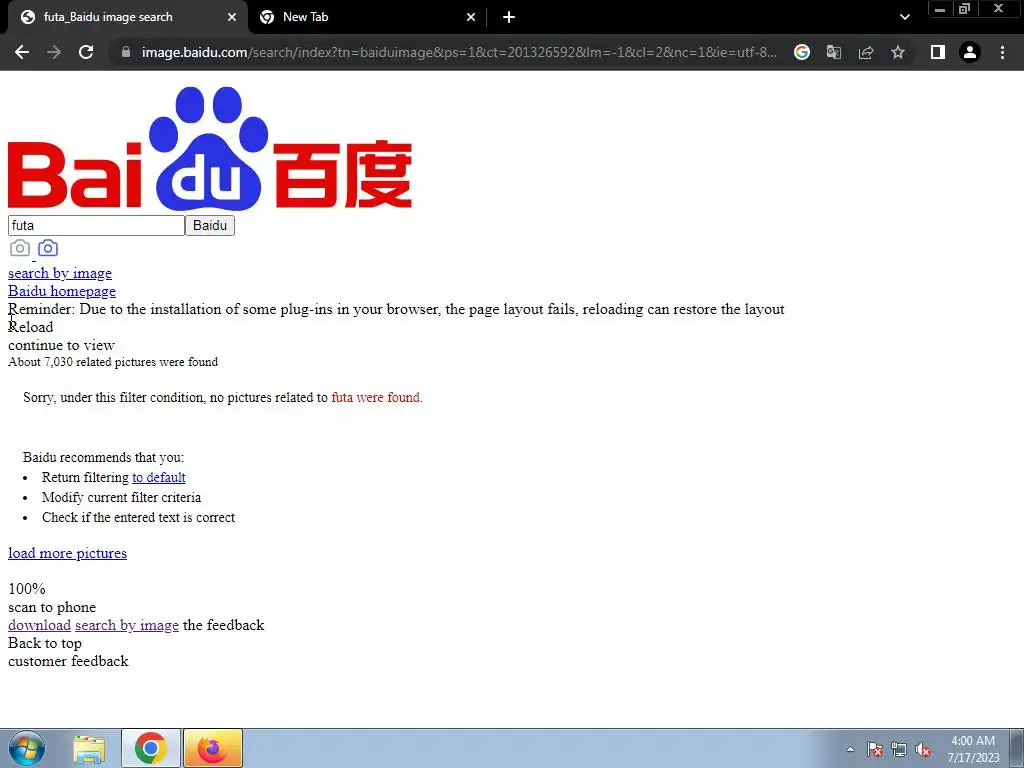Switch to the futa_Baidu image search tab
The width and height of the screenshot is (1024, 768).
tap(128, 17)
